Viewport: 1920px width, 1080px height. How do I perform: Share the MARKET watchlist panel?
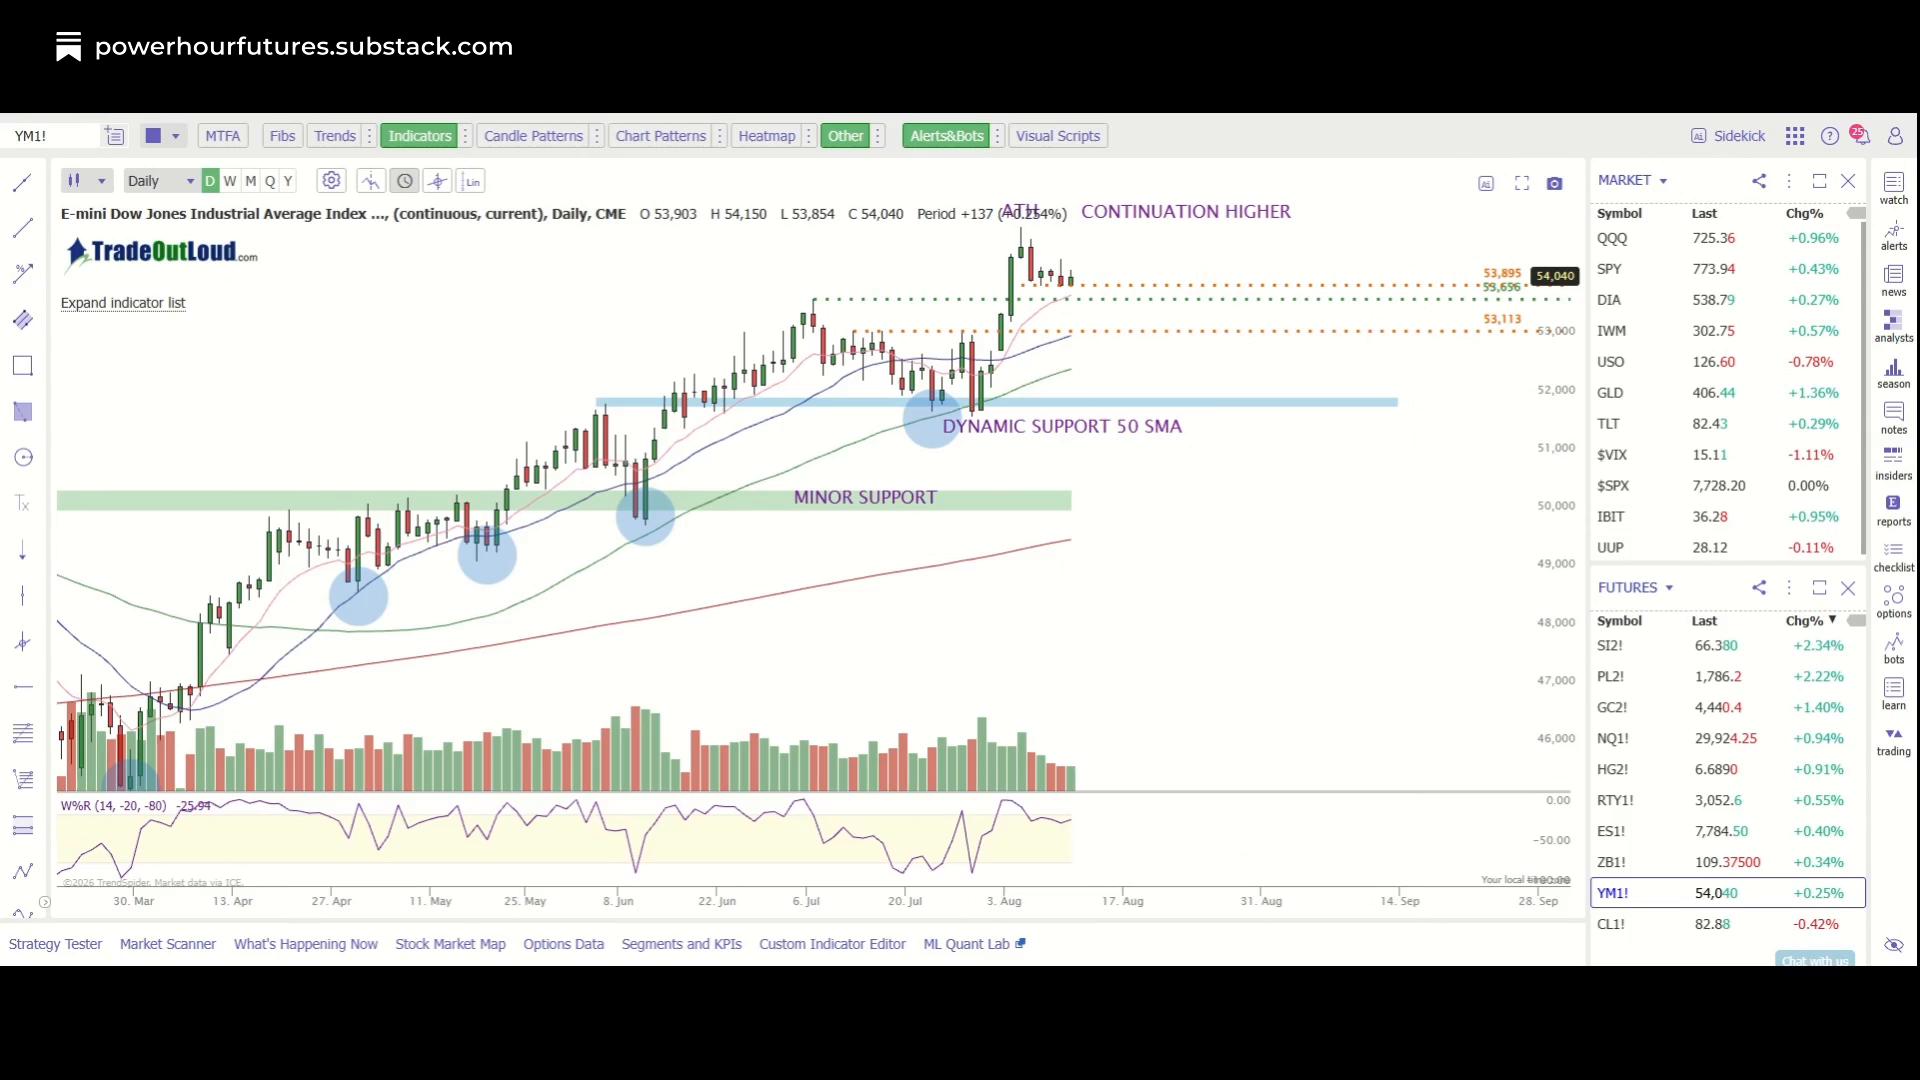(x=1759, y=181)
